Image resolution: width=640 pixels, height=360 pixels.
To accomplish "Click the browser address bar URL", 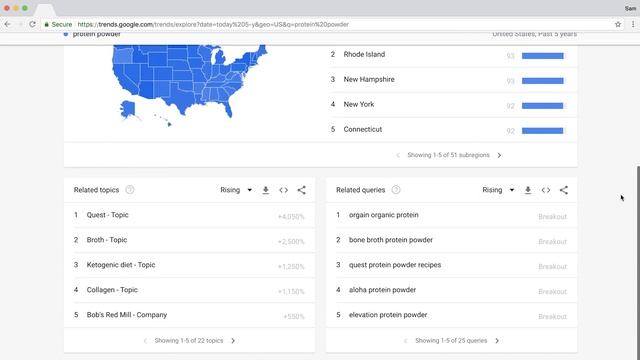I will tap(213, 24).
